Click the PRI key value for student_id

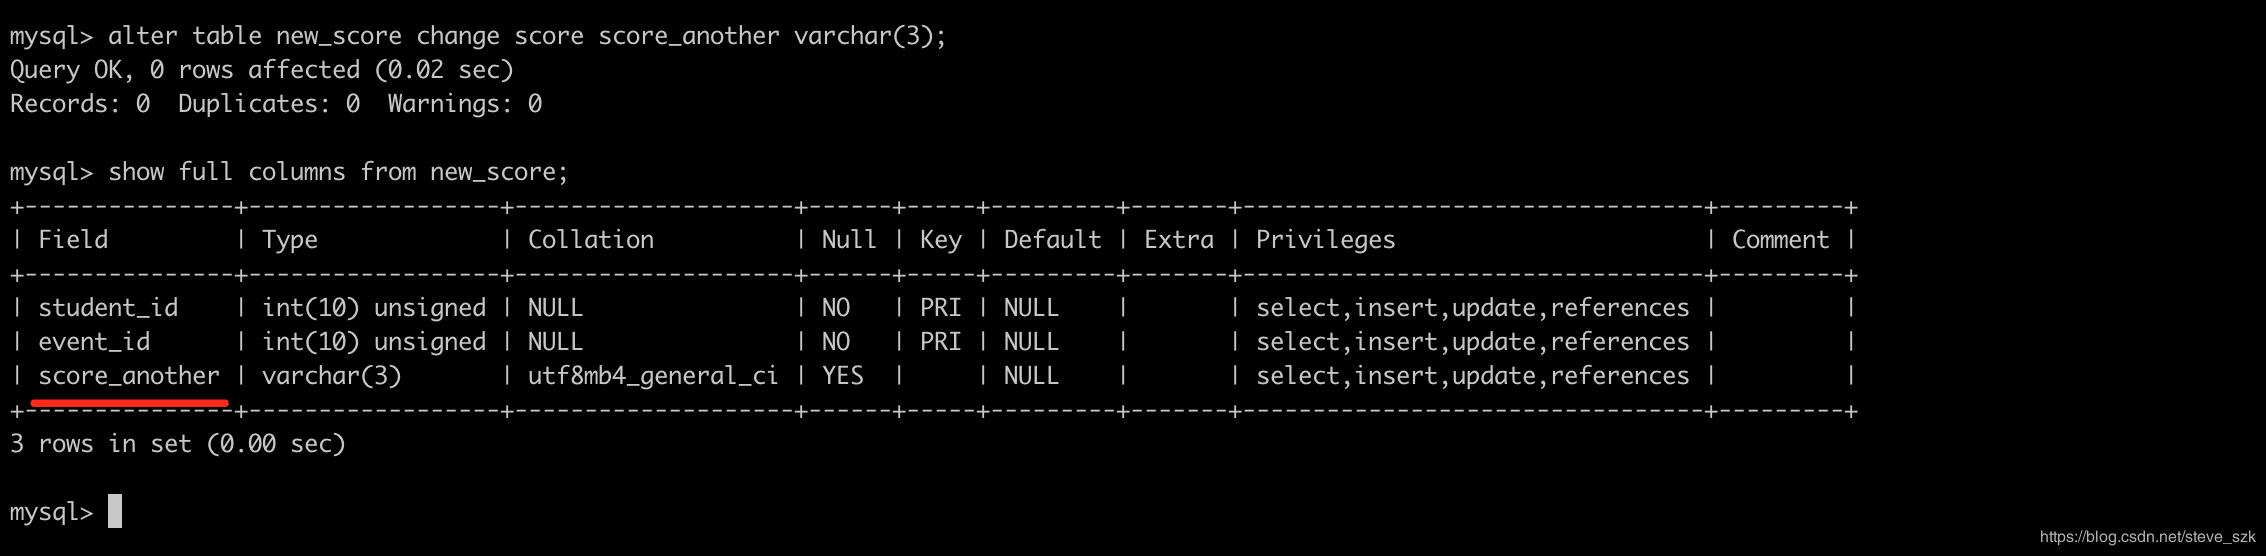pyautogui.click(x=940, y=308)
